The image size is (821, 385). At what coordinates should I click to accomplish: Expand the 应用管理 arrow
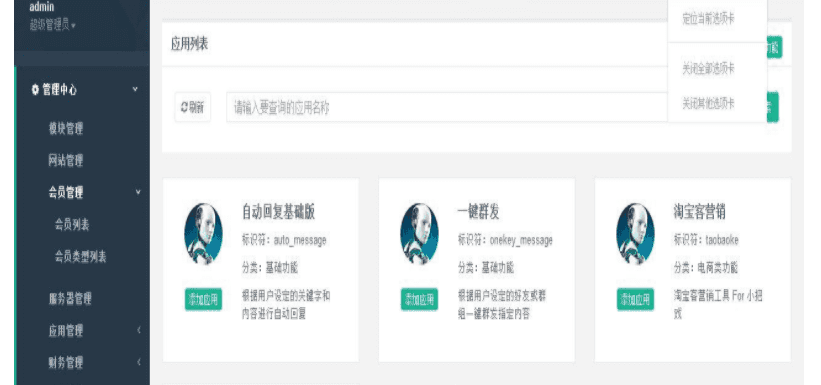click(x=139, y=331)
